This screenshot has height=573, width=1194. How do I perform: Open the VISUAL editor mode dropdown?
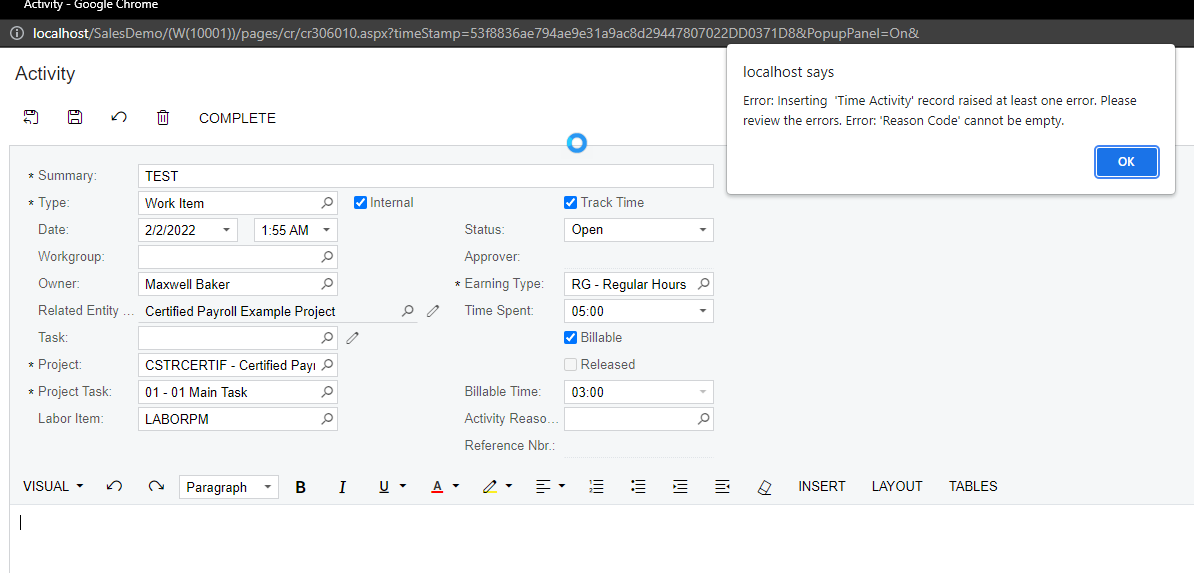(x=53, y=486)
